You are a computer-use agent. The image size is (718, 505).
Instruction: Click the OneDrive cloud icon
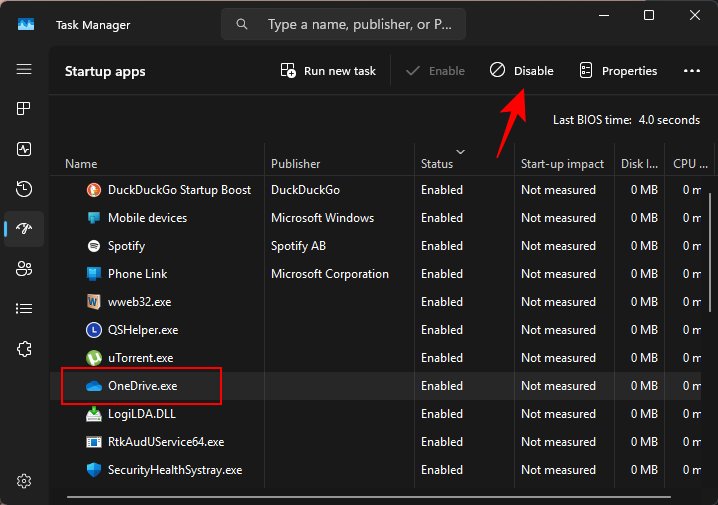point(94,386)
